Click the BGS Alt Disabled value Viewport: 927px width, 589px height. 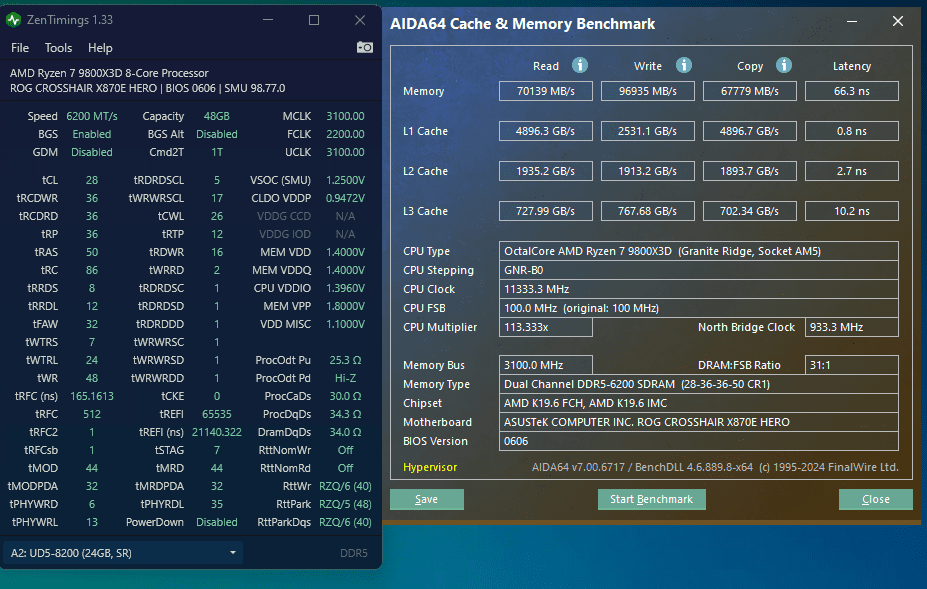(217, 134)
